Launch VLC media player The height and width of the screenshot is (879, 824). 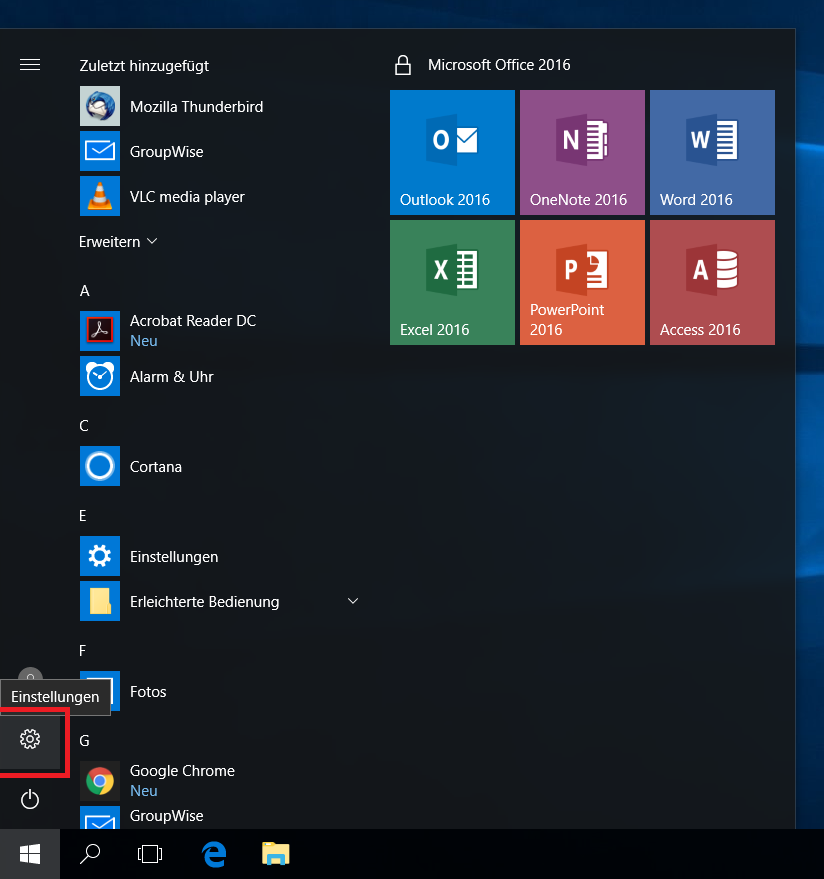[x=187, y=197]
